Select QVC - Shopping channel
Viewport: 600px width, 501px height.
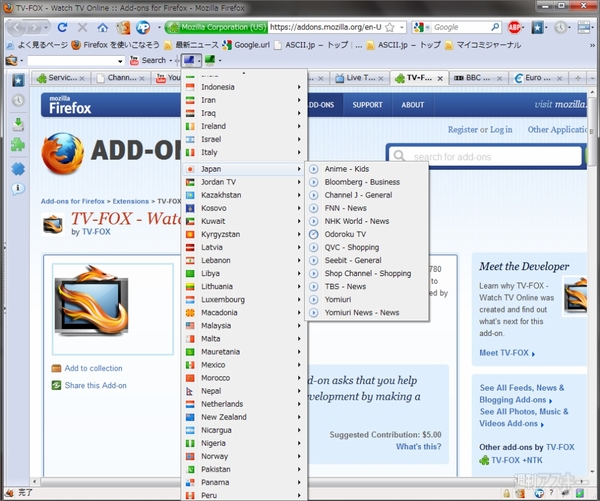367,247
